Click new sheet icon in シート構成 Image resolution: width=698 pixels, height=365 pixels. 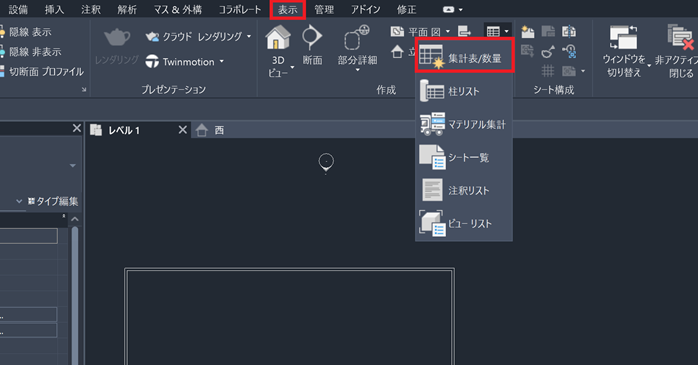coord(528,32)
